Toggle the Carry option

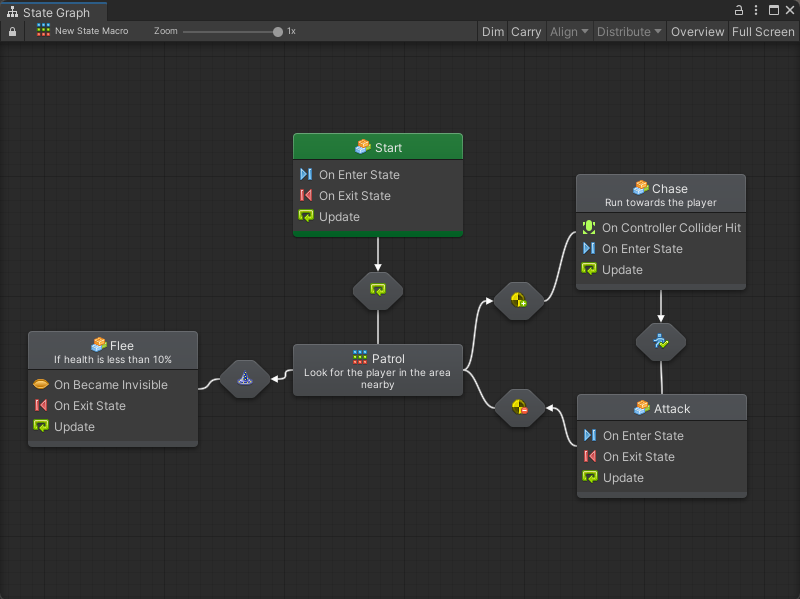point(526,32)
